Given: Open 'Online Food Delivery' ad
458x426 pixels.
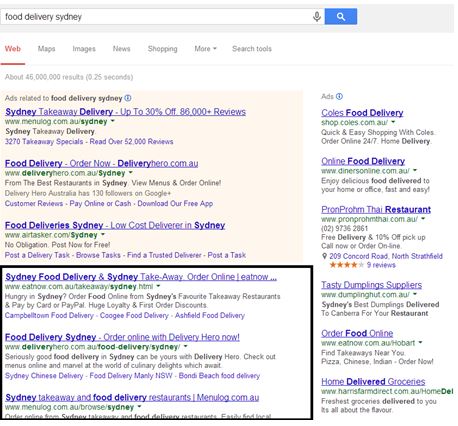Looking at the screenshot, I should [363, 161].
